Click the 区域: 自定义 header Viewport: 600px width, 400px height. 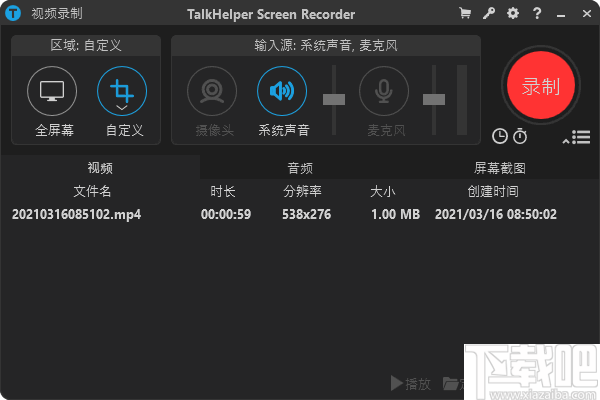[86, 46]
